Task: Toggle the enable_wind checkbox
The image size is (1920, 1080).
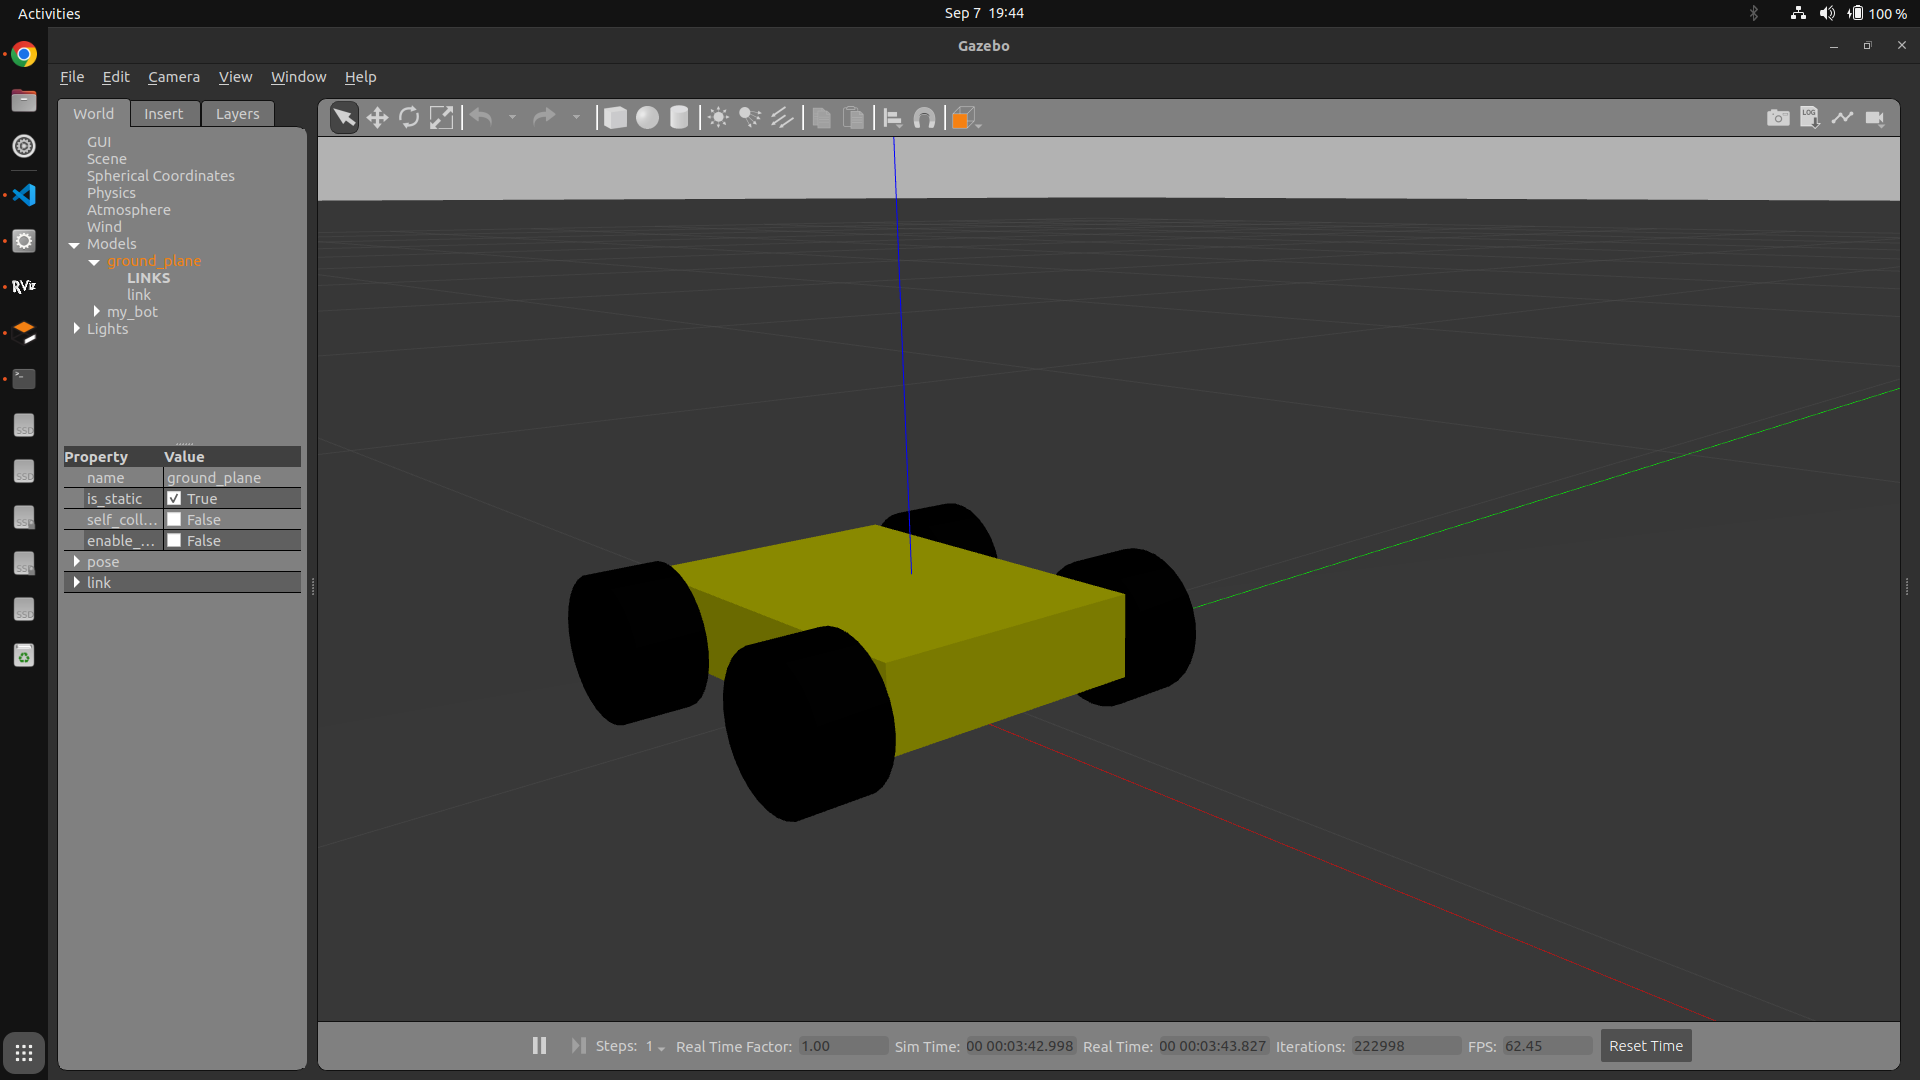Action: click(x=174, y=541)
